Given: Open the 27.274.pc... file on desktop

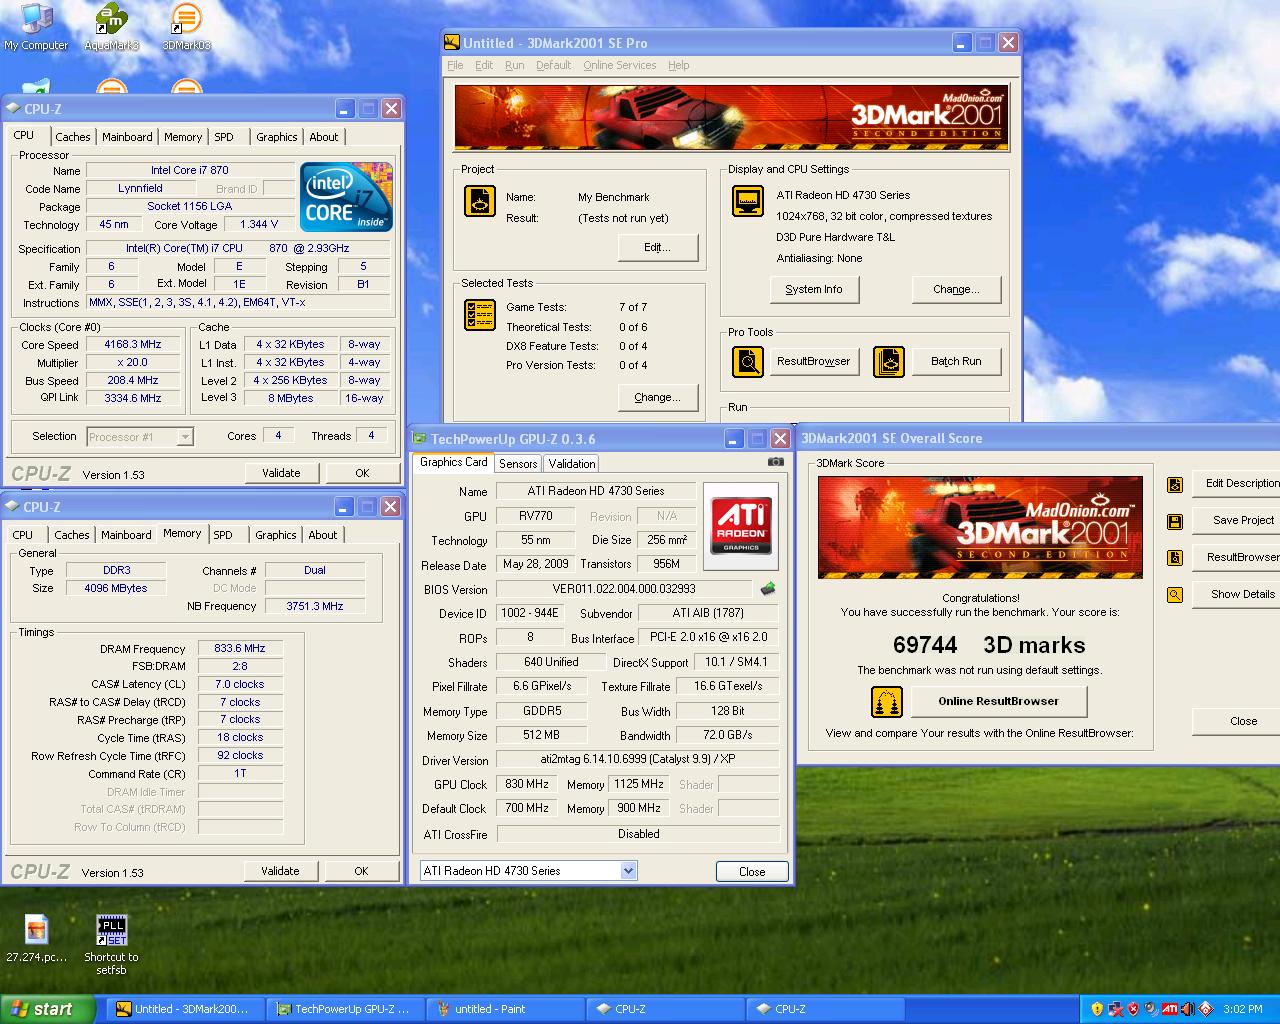Looking at the screenshot, I should point(37,940).
